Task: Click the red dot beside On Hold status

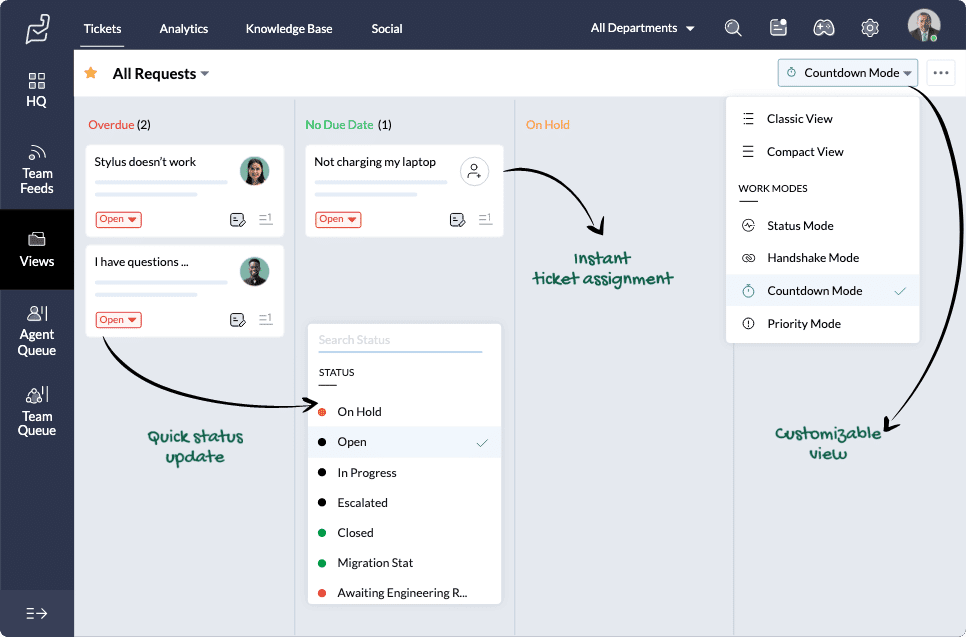Action: tap(324, 411)
